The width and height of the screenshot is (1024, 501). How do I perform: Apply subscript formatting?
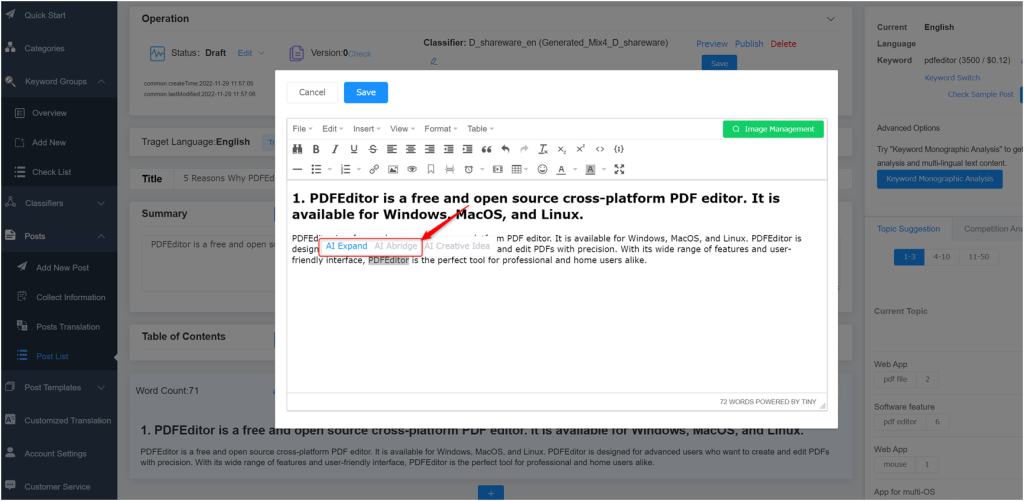tap(562, 149)
